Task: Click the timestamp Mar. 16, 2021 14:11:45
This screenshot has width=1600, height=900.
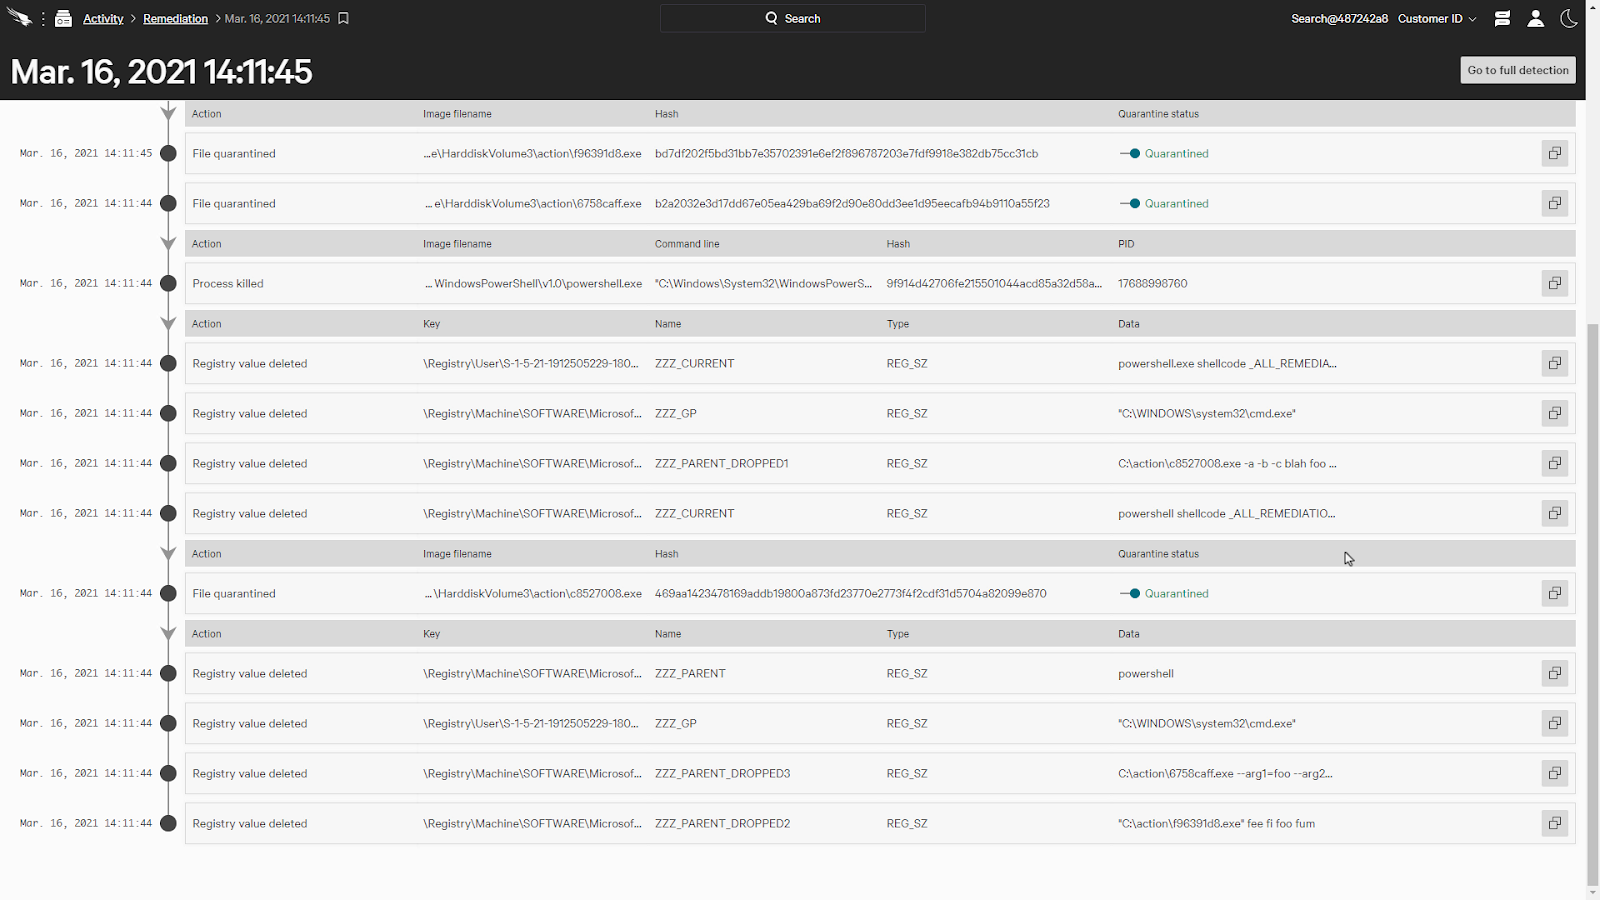Action: click(x=86, y=153)
